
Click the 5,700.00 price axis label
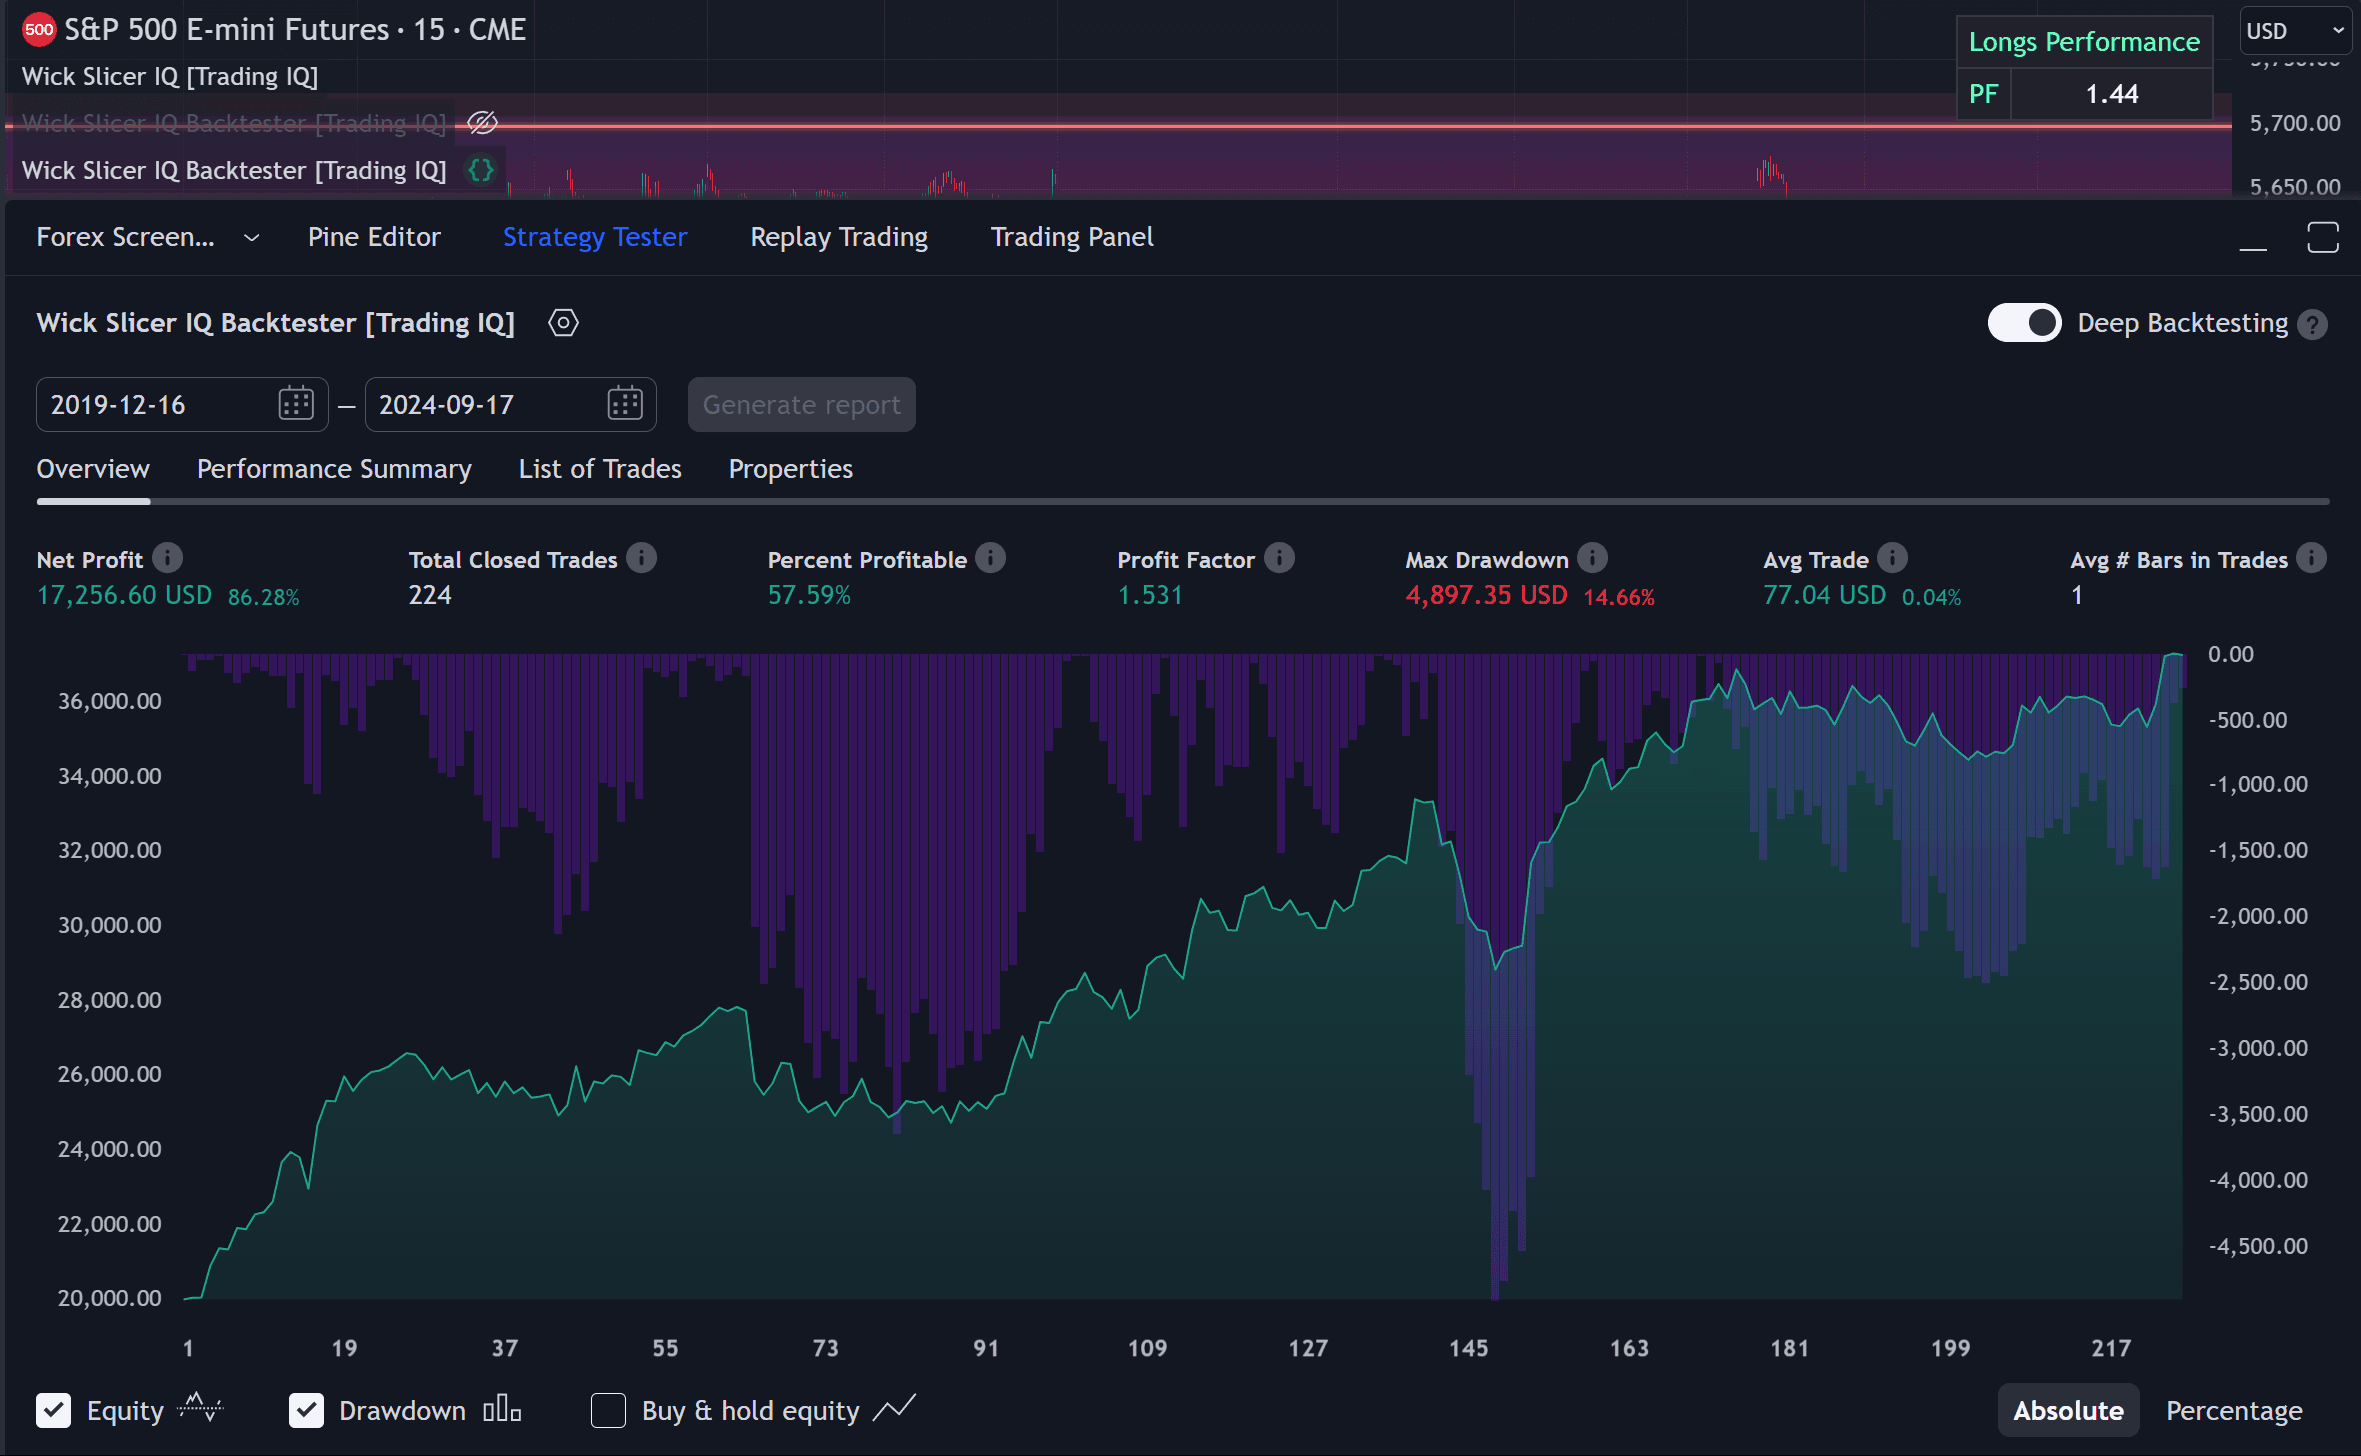2295,123
